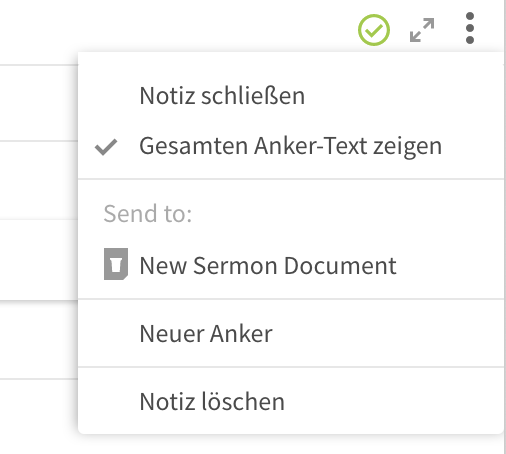Screen dimensions: 506x454
Task: Collapse the note options dropdown menu
Action: point(470,28)
